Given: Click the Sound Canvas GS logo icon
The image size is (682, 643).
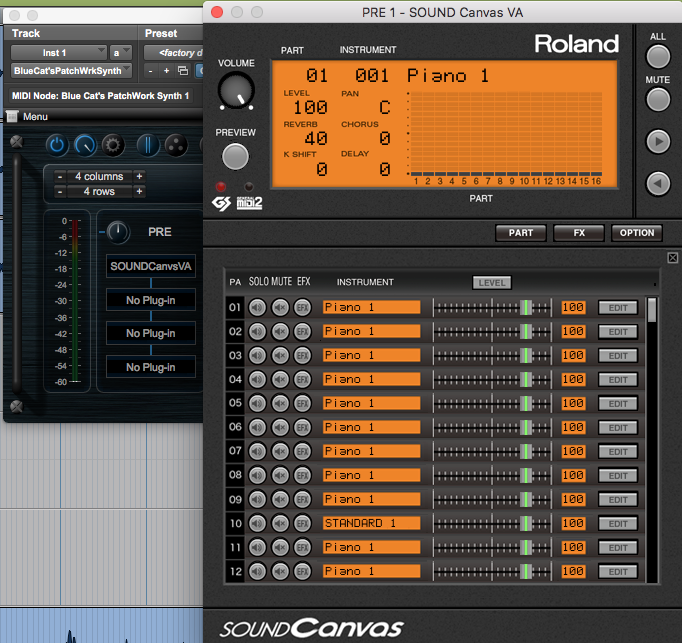Looking at the screenshot, I should [221, 203].
